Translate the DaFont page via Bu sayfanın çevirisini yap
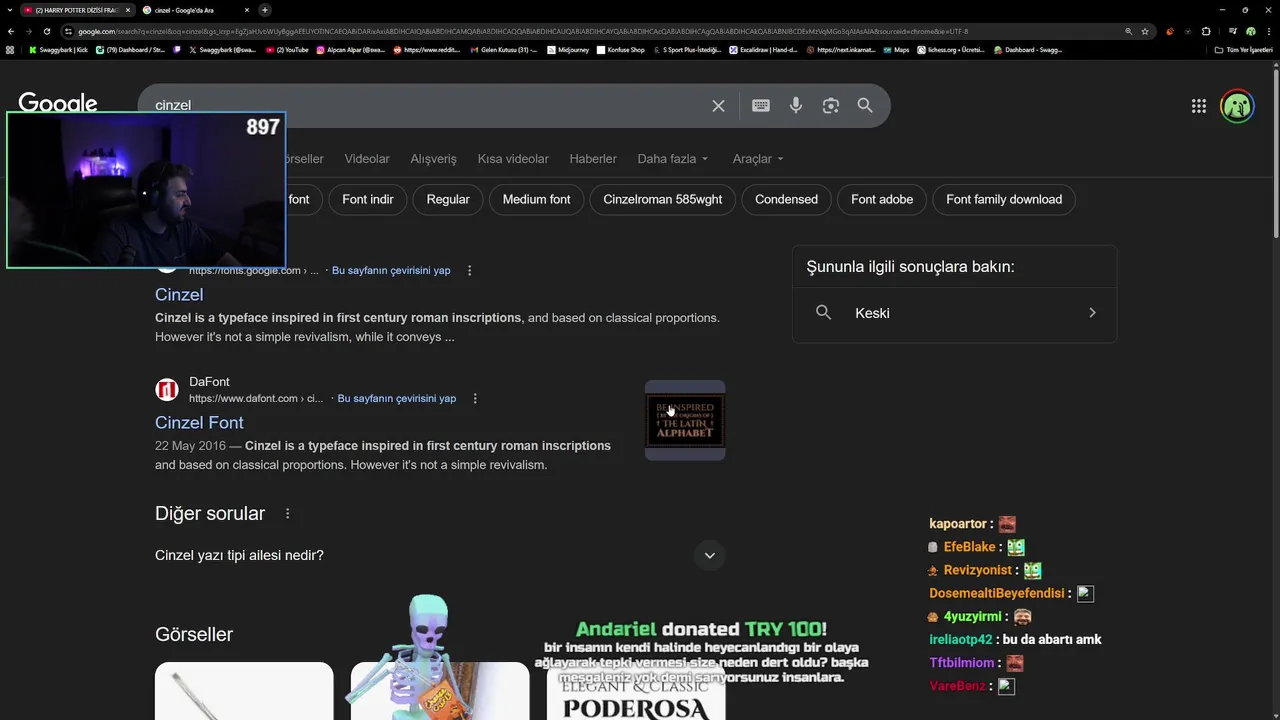1280x720 pixels. [397, 398]
